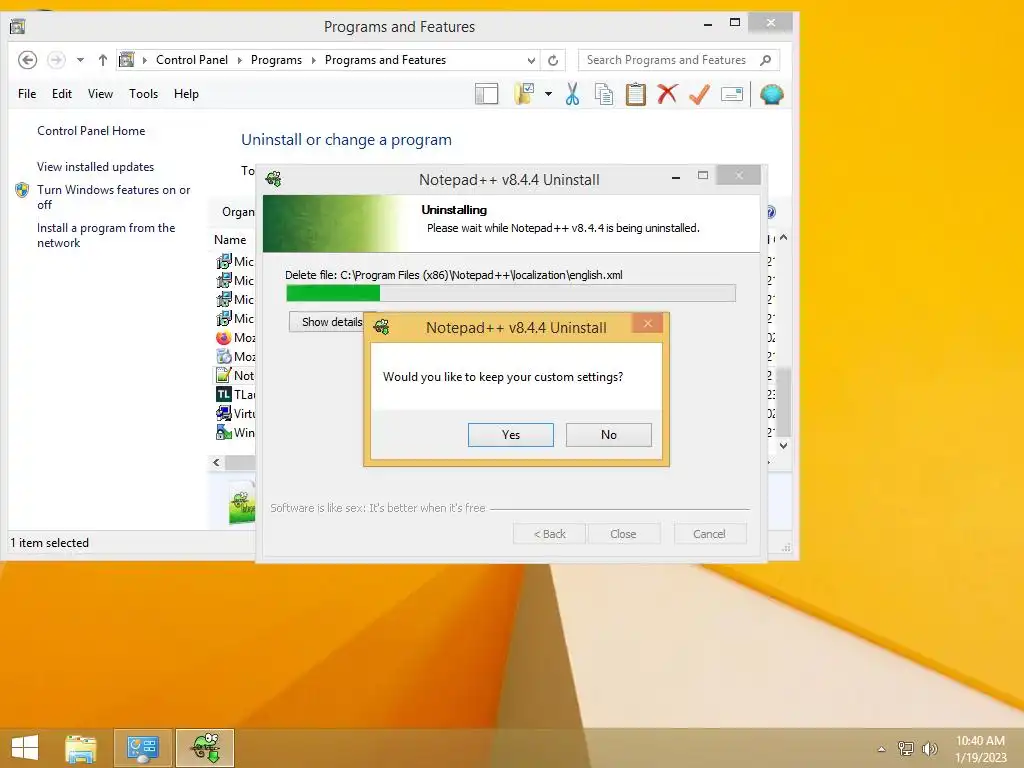Click the folder options toolbar icon
The image size is (1024, 768).
click(524, 94)
